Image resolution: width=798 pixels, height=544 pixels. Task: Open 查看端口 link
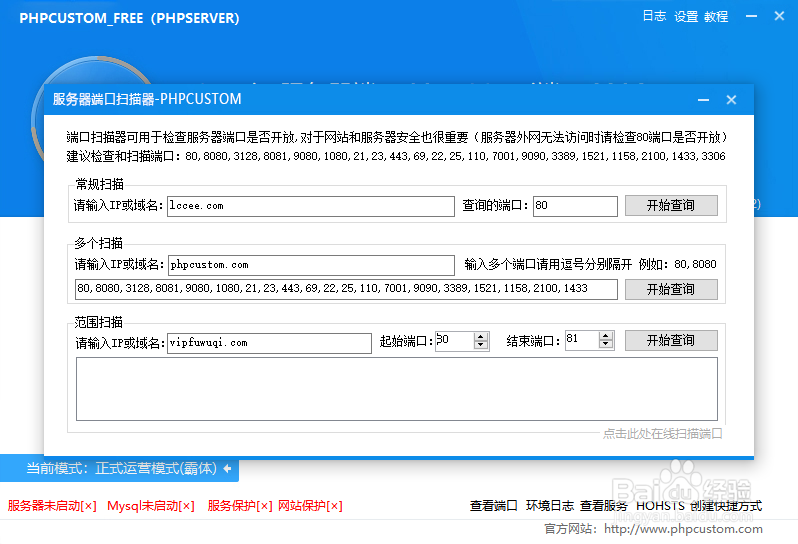493,506
